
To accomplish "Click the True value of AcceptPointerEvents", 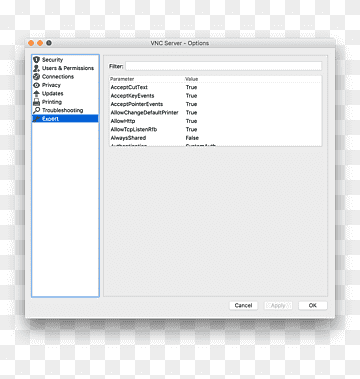I will pos(192,104).
